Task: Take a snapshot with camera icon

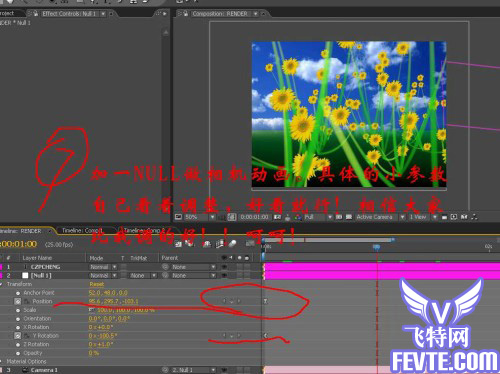Action: tap(277, 217)
